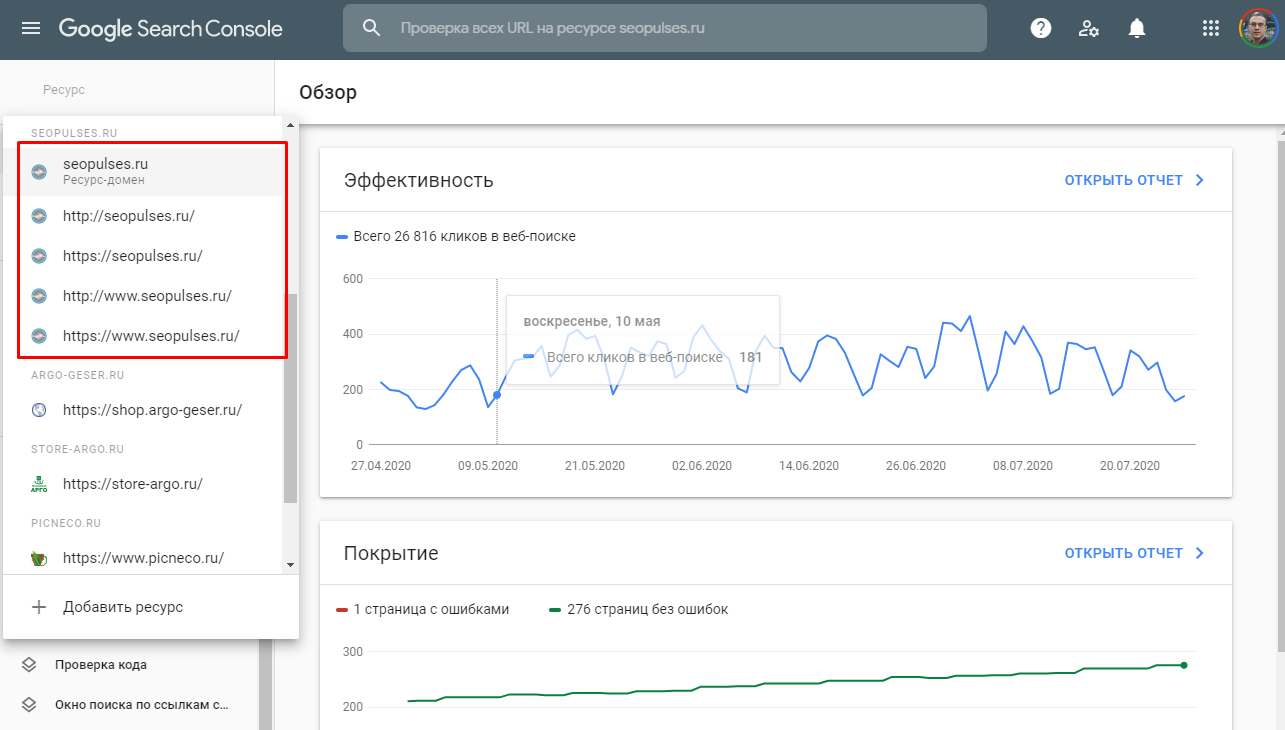
Task: Click the store-argo.ru green favicon
Action: (39, 484)
